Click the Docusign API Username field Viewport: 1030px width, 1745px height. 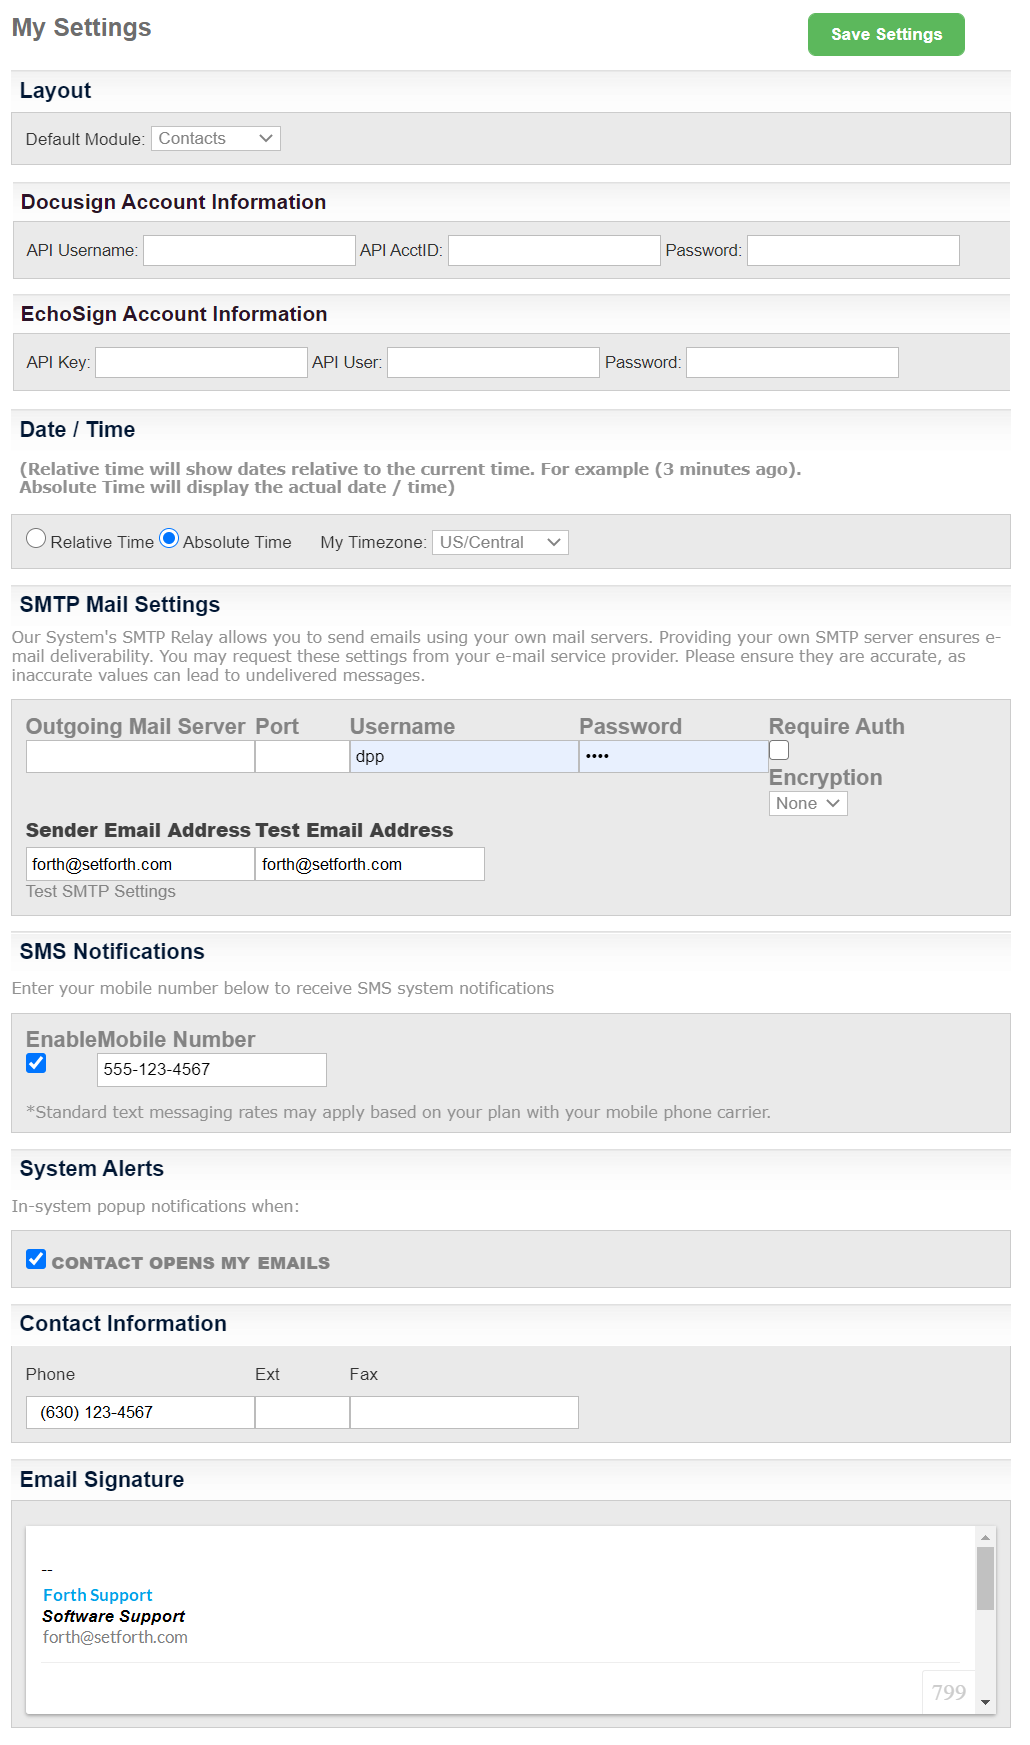tap(248, 250)
